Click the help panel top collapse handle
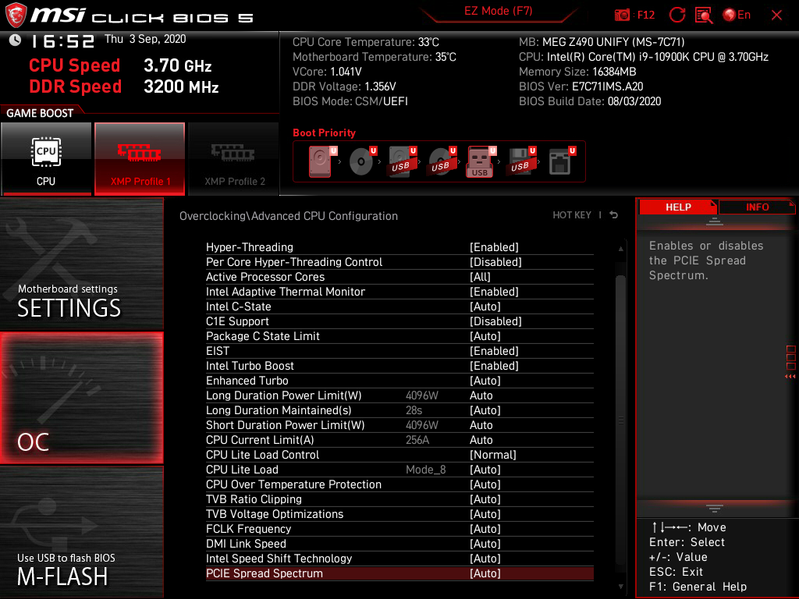This screenshot has height=599, width=799. [x=714, y=221]
